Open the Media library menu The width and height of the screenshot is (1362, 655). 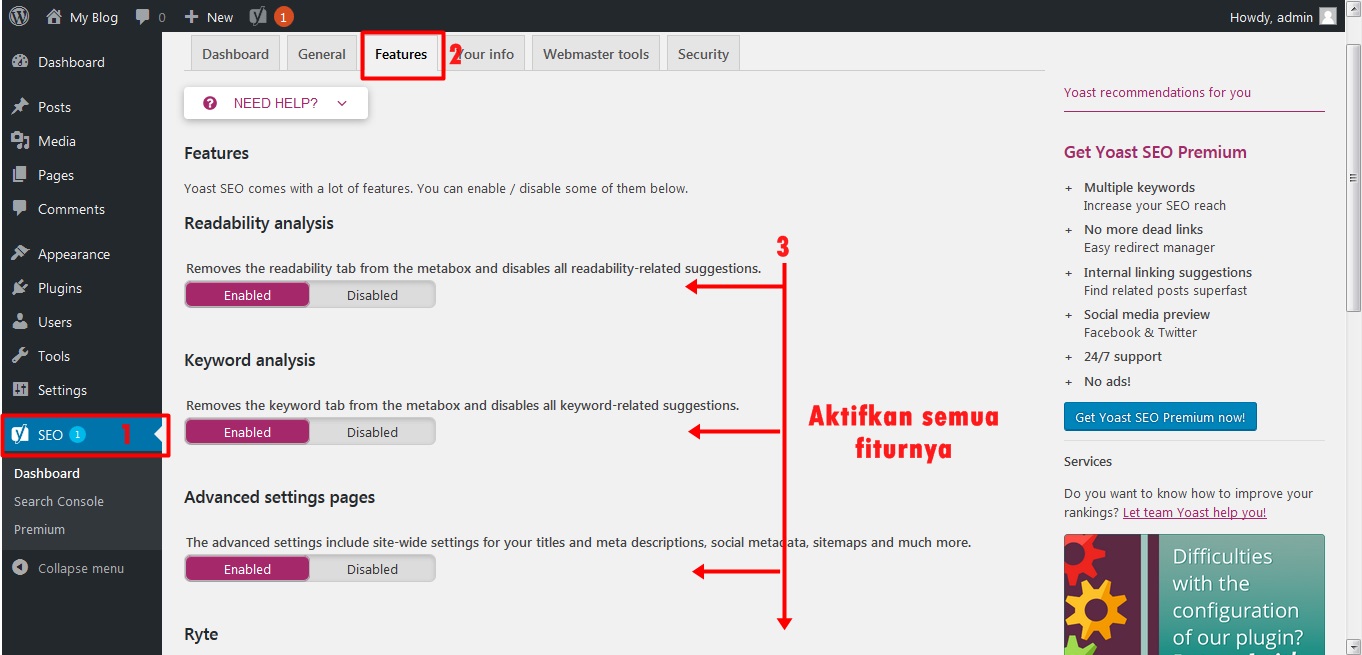point(56,141)
